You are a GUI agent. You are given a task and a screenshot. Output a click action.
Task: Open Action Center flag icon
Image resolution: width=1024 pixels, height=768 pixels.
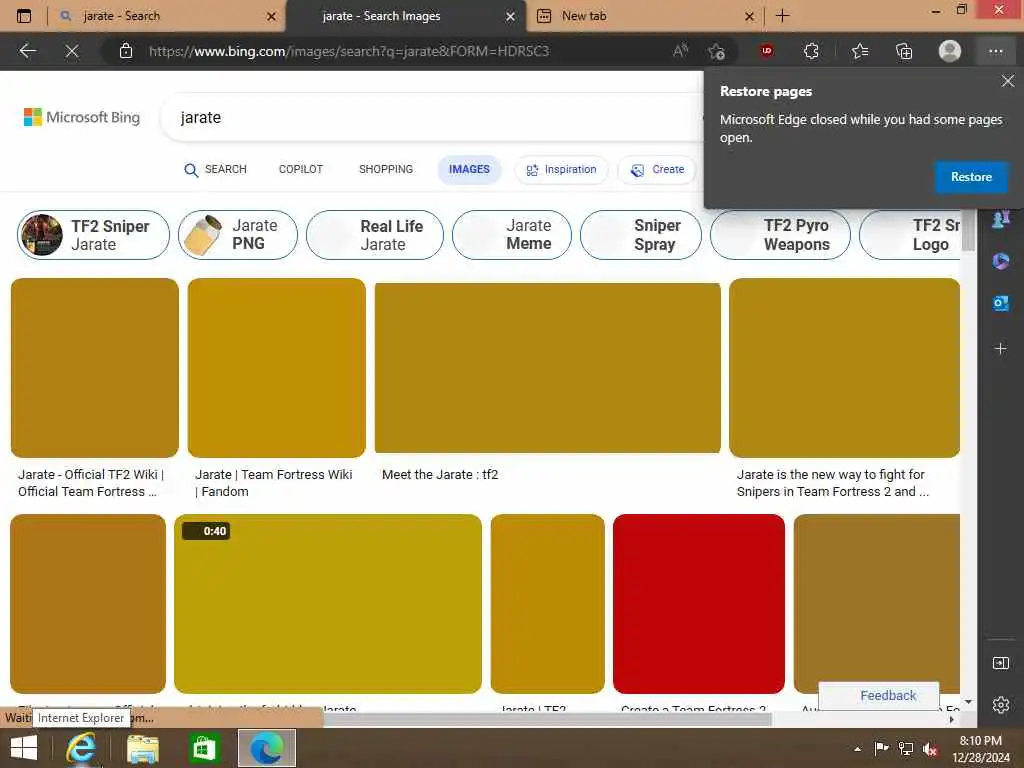[x=881, y=748]
